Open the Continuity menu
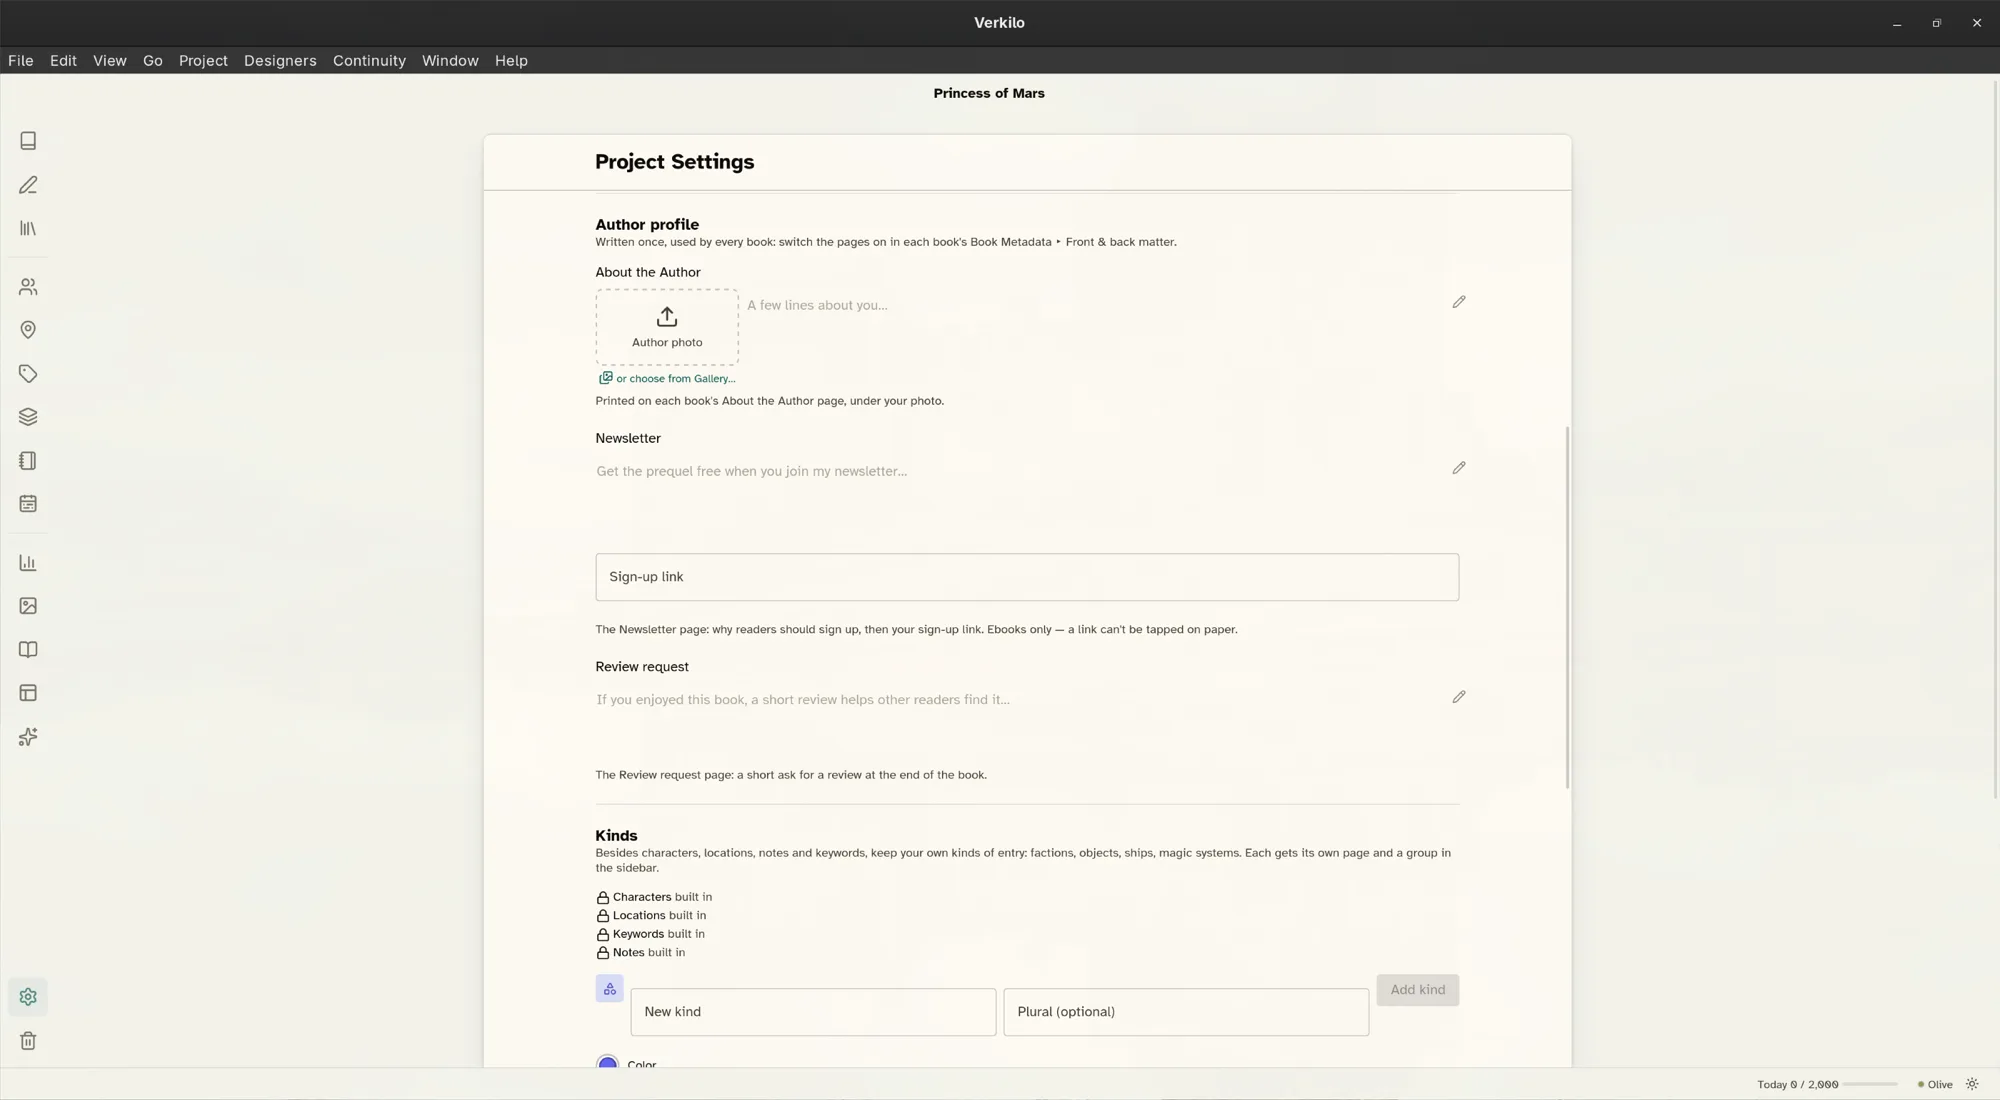 point(369,61)
